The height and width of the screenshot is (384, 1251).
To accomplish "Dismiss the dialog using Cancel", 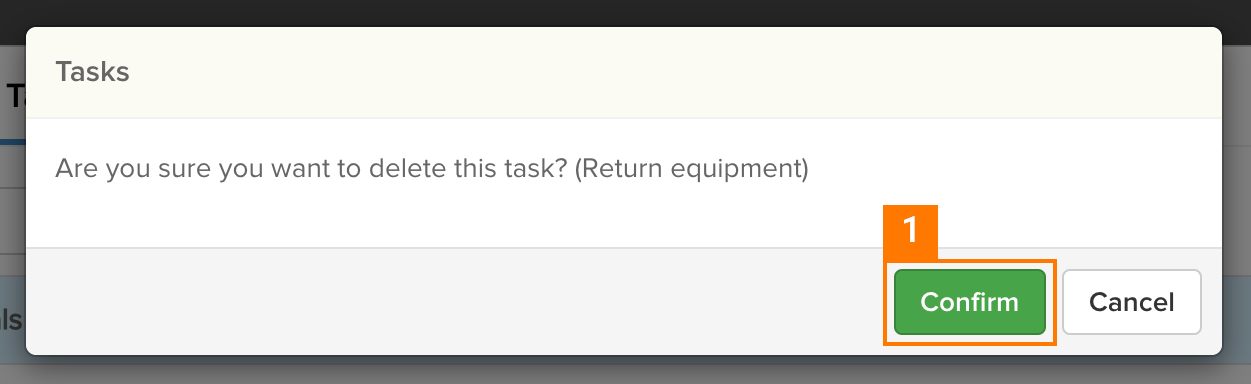I will coord(1131,301).
